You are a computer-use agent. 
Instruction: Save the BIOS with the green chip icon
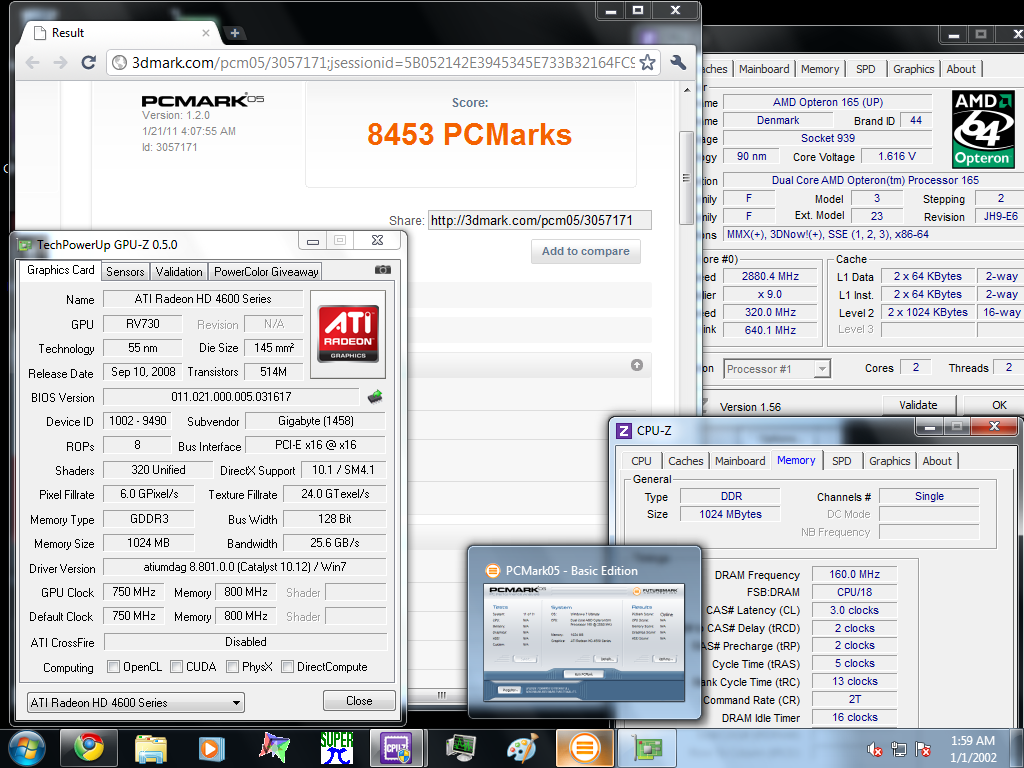[375, 396]
